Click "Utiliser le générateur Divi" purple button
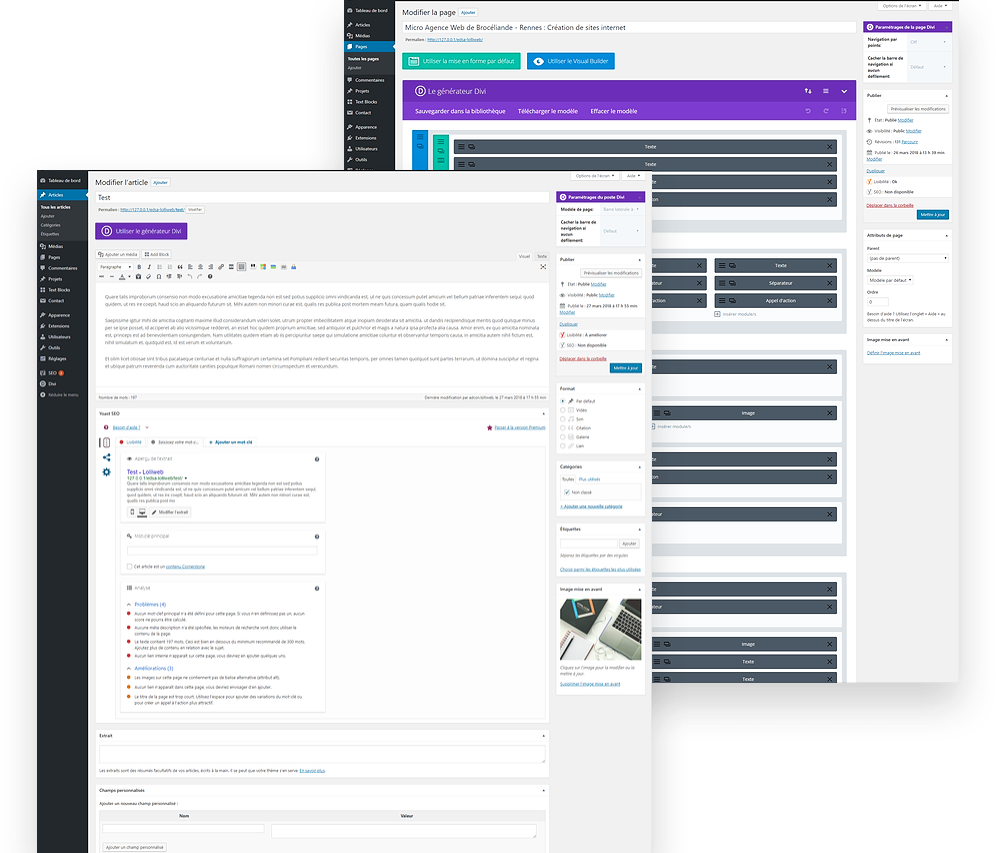The image size is (996, 853). [x=141, y=231]
